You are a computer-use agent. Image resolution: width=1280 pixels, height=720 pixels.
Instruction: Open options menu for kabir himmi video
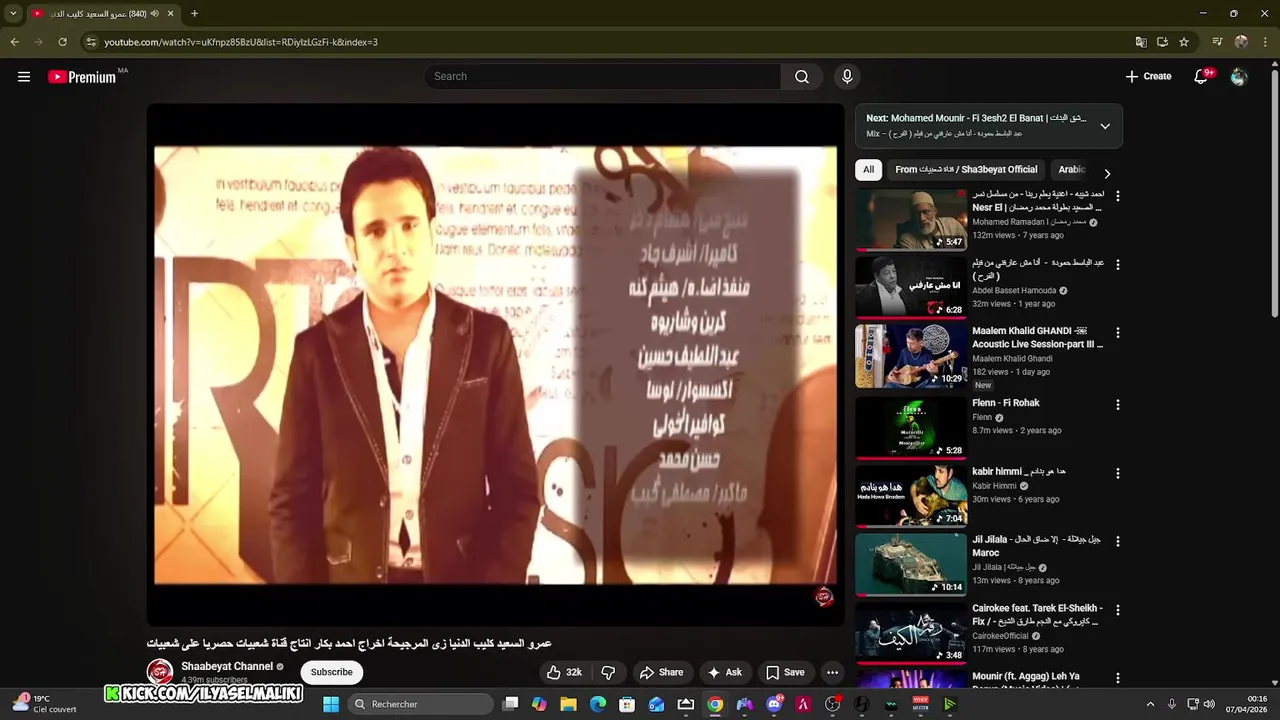click(1118, 473)
